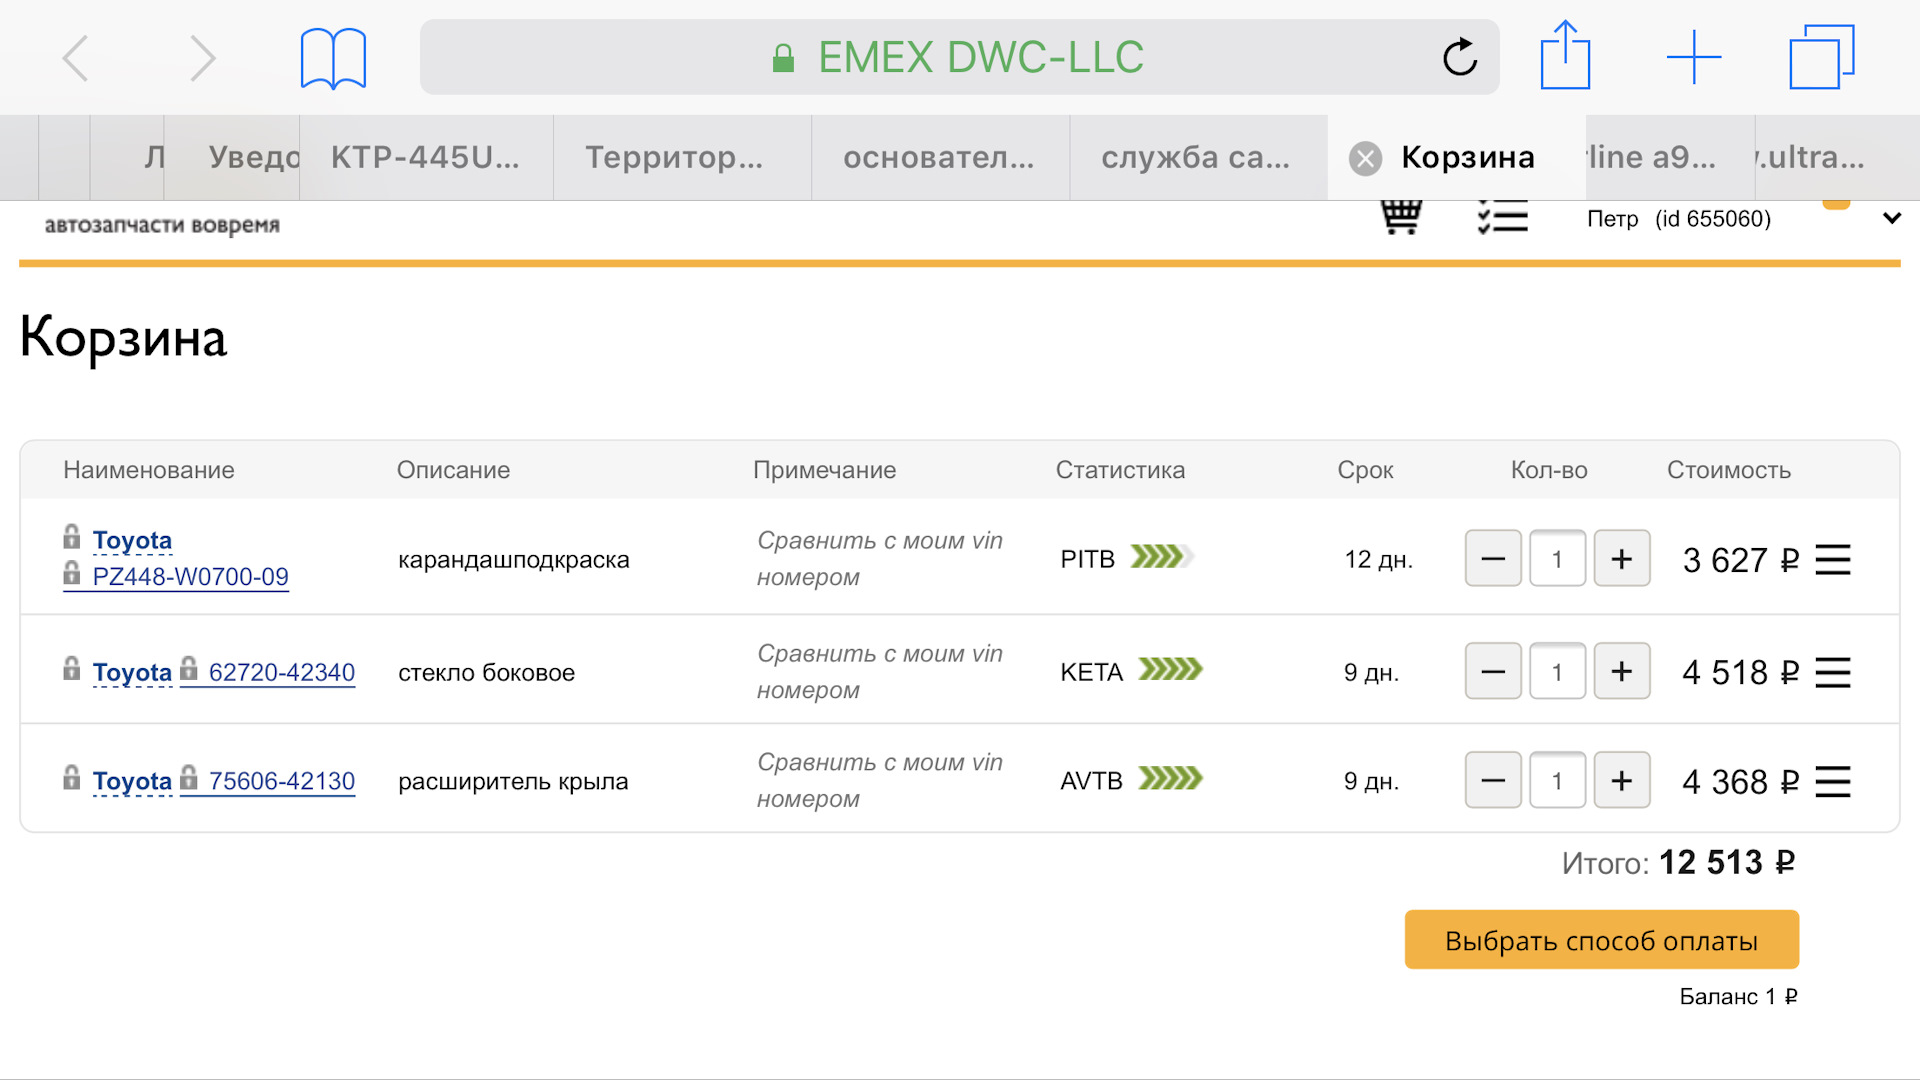The height and width of the screenshot is (1080, 1920).
Task: Click the Стоимость column header
Action: pyautogui.click(x=1729, y=470)
